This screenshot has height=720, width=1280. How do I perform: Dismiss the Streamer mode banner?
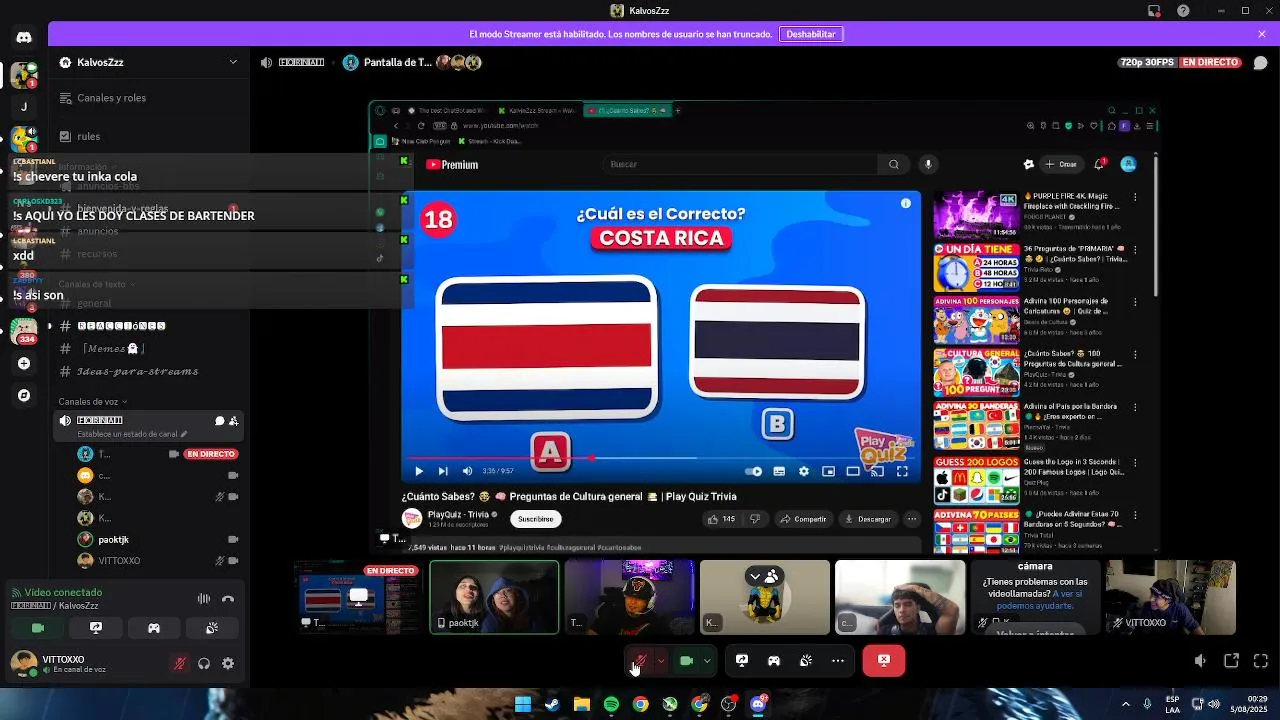point(1262,34)
